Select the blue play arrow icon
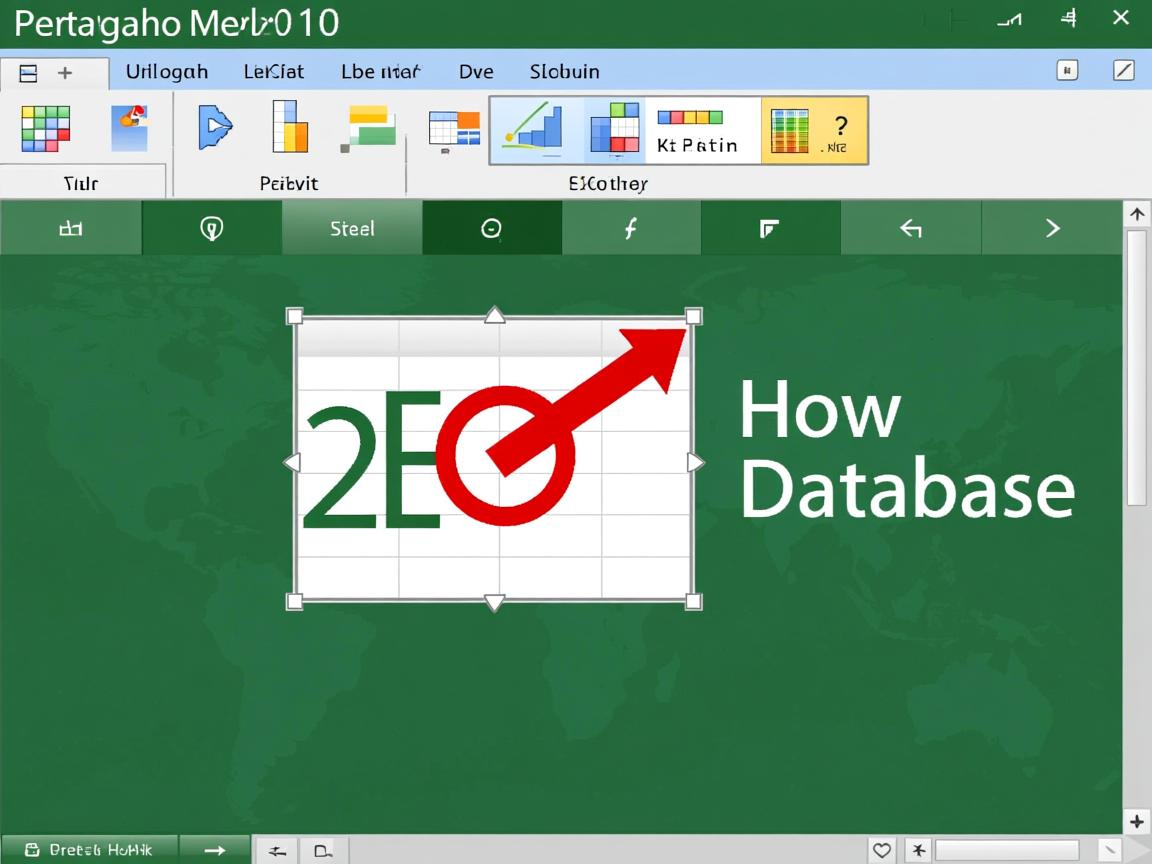Screen dimensions: 1152x864 pos(216,128)
